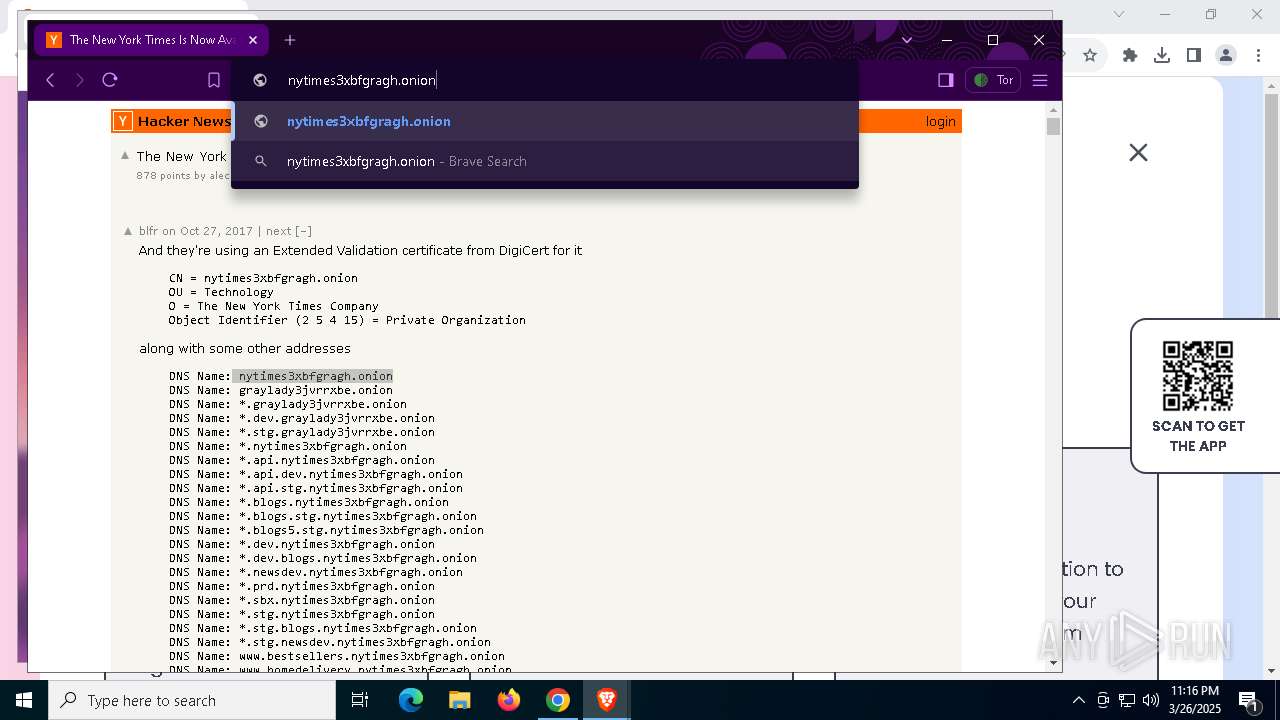Open Task View on the taskbar
Screen dimensions: 1280x720
click(x=360, y=700)
